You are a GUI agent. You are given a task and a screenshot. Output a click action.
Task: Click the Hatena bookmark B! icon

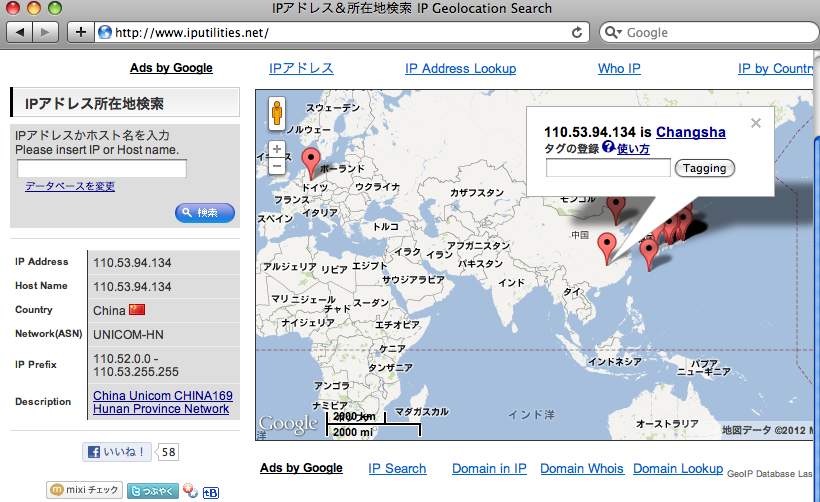pos(211,493)
